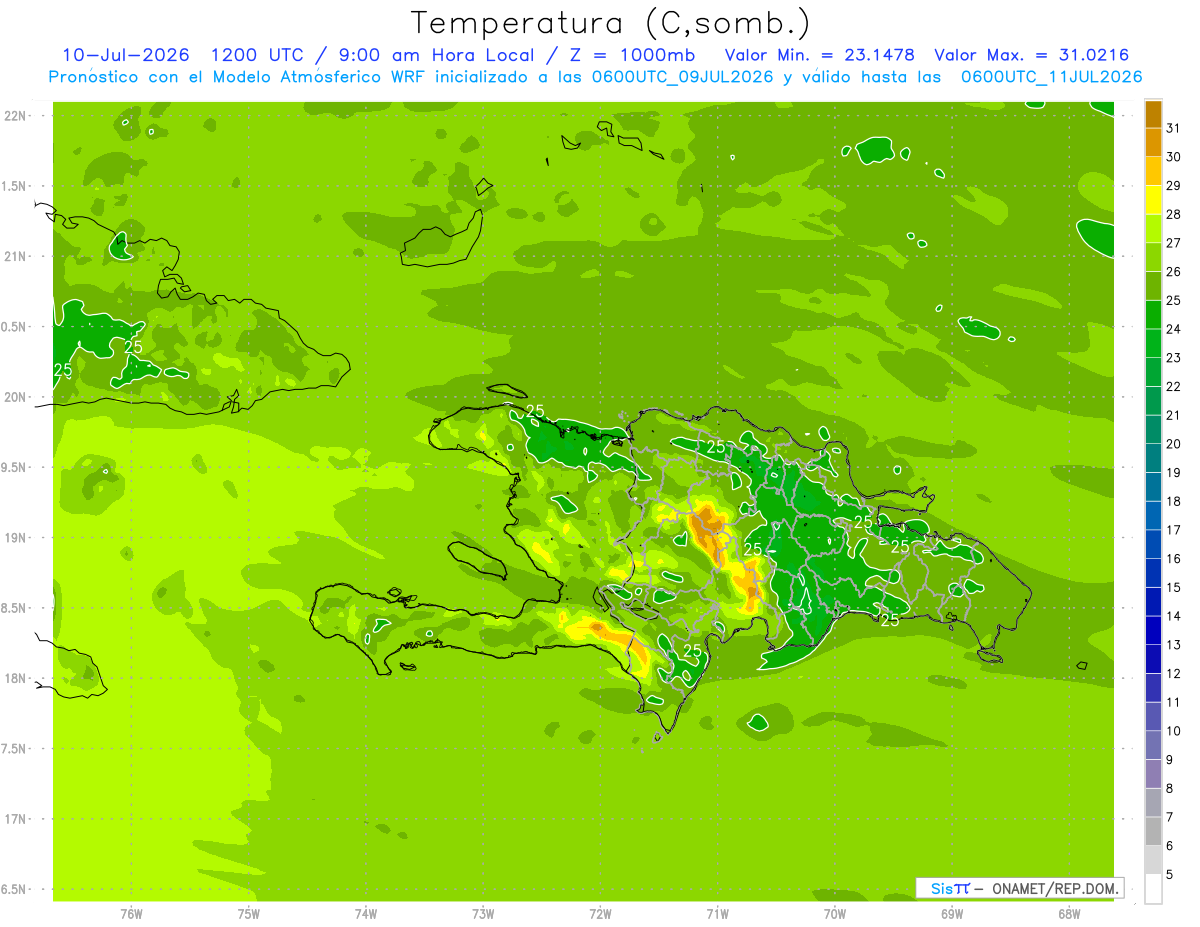Click the '76W' longitude label
Image resolution: width=1200 pixels, height=927 pixels.
(131, 913)
